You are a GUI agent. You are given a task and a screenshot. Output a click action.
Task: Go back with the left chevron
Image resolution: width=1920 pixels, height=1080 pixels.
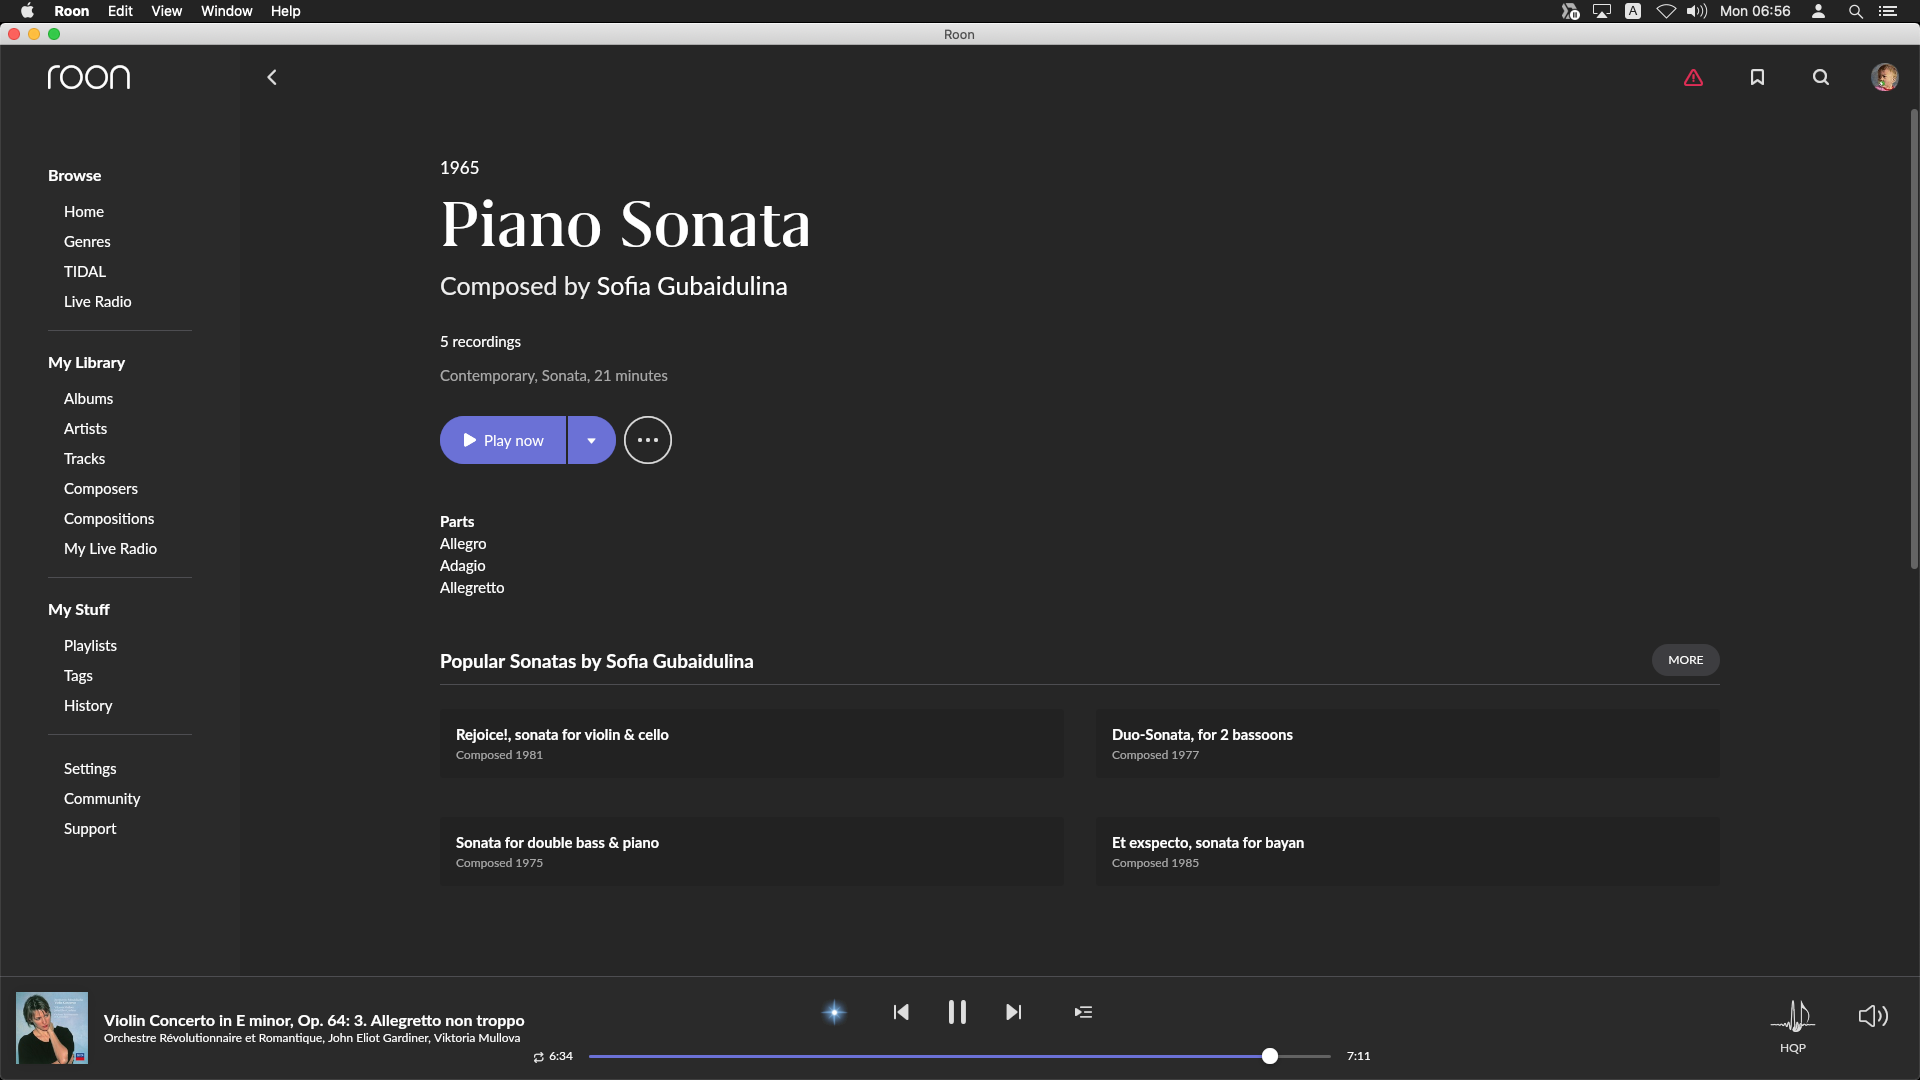point(272,78)
